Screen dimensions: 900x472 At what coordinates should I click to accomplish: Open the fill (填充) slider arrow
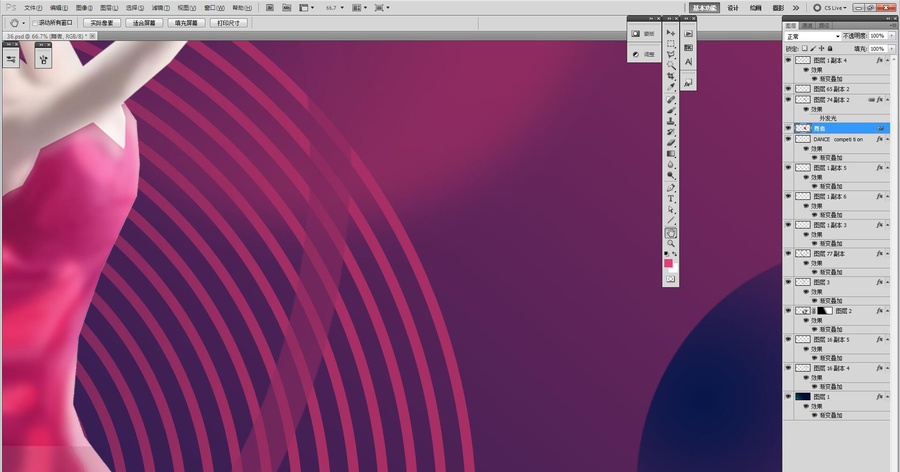(x=891, y=49)
